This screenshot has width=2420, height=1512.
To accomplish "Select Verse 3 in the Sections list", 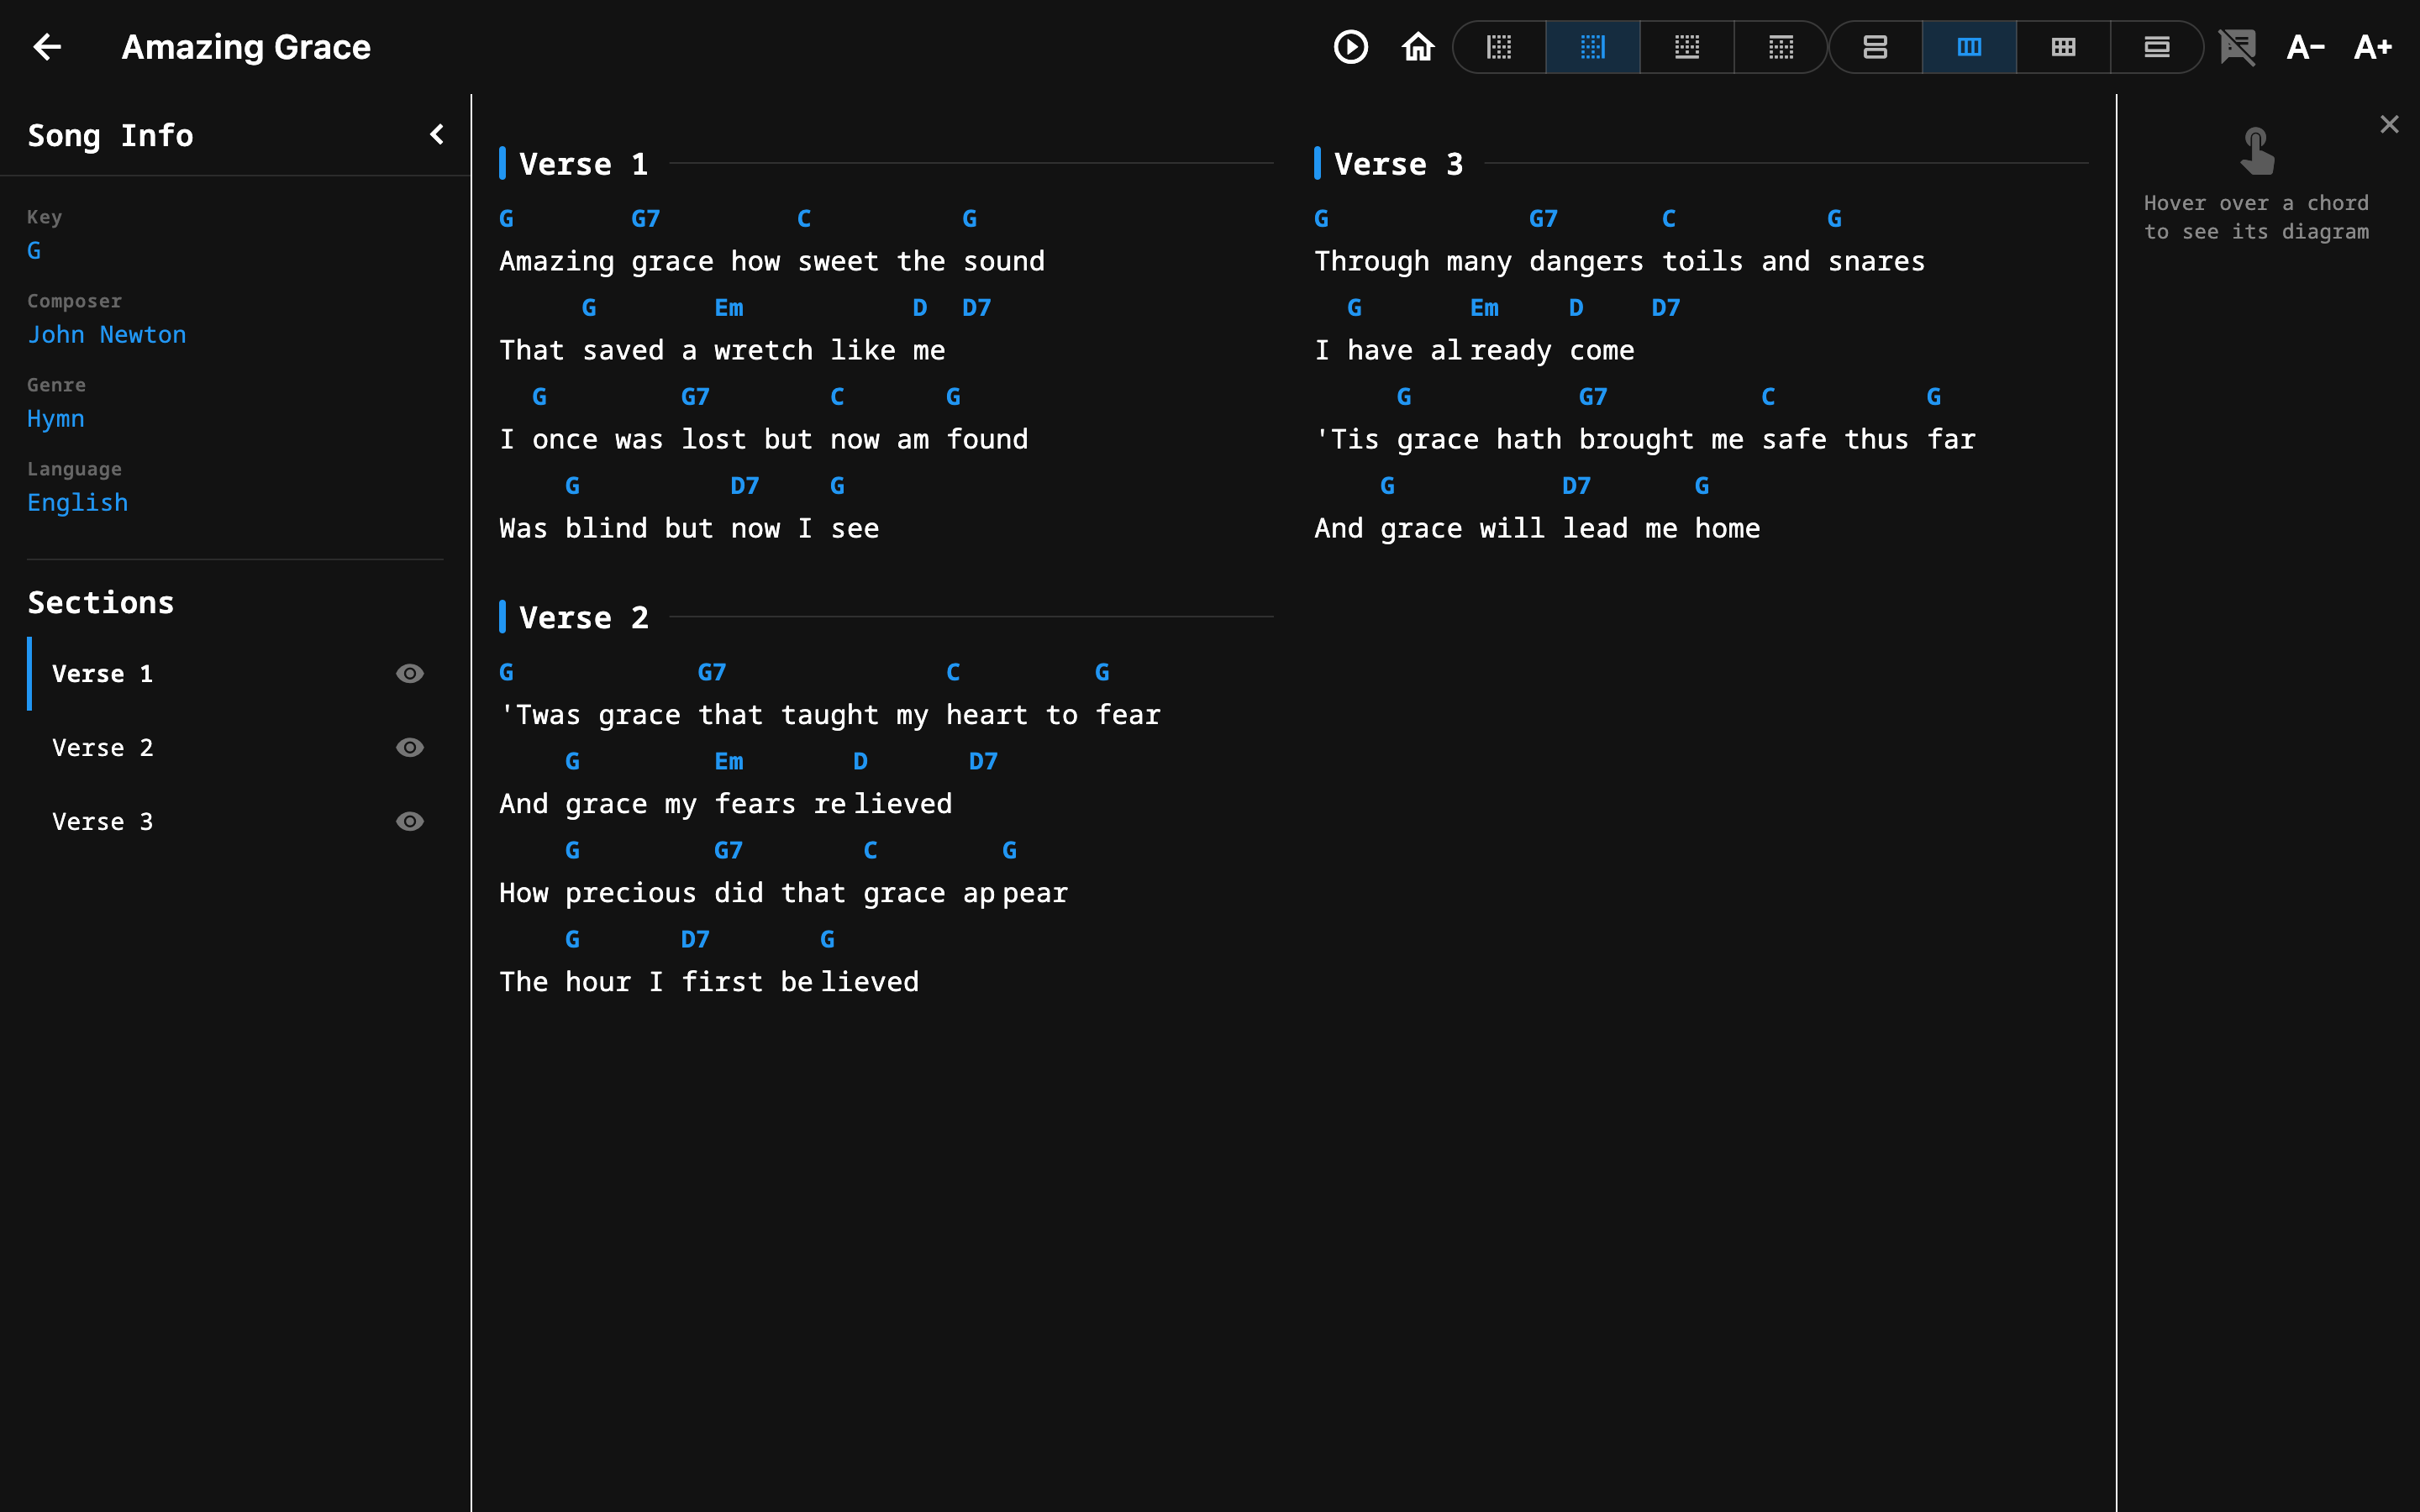I will [x=102, y=821].
